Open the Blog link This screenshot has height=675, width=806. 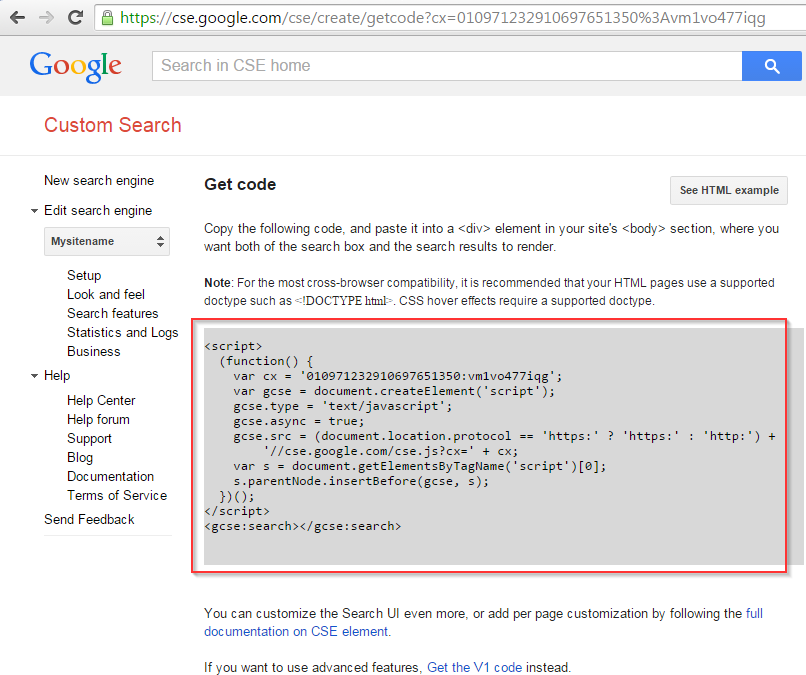80,458
